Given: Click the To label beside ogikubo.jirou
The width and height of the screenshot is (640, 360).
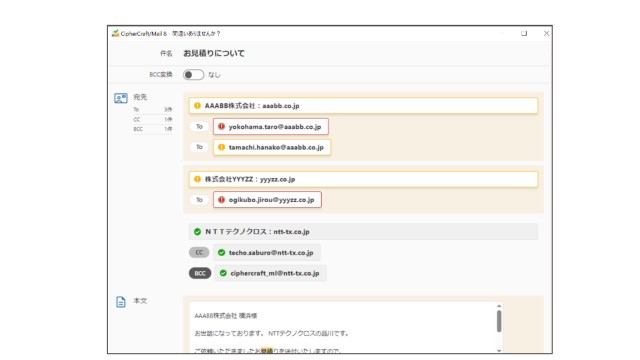Looking at the screenshot, I should [199, 200].
